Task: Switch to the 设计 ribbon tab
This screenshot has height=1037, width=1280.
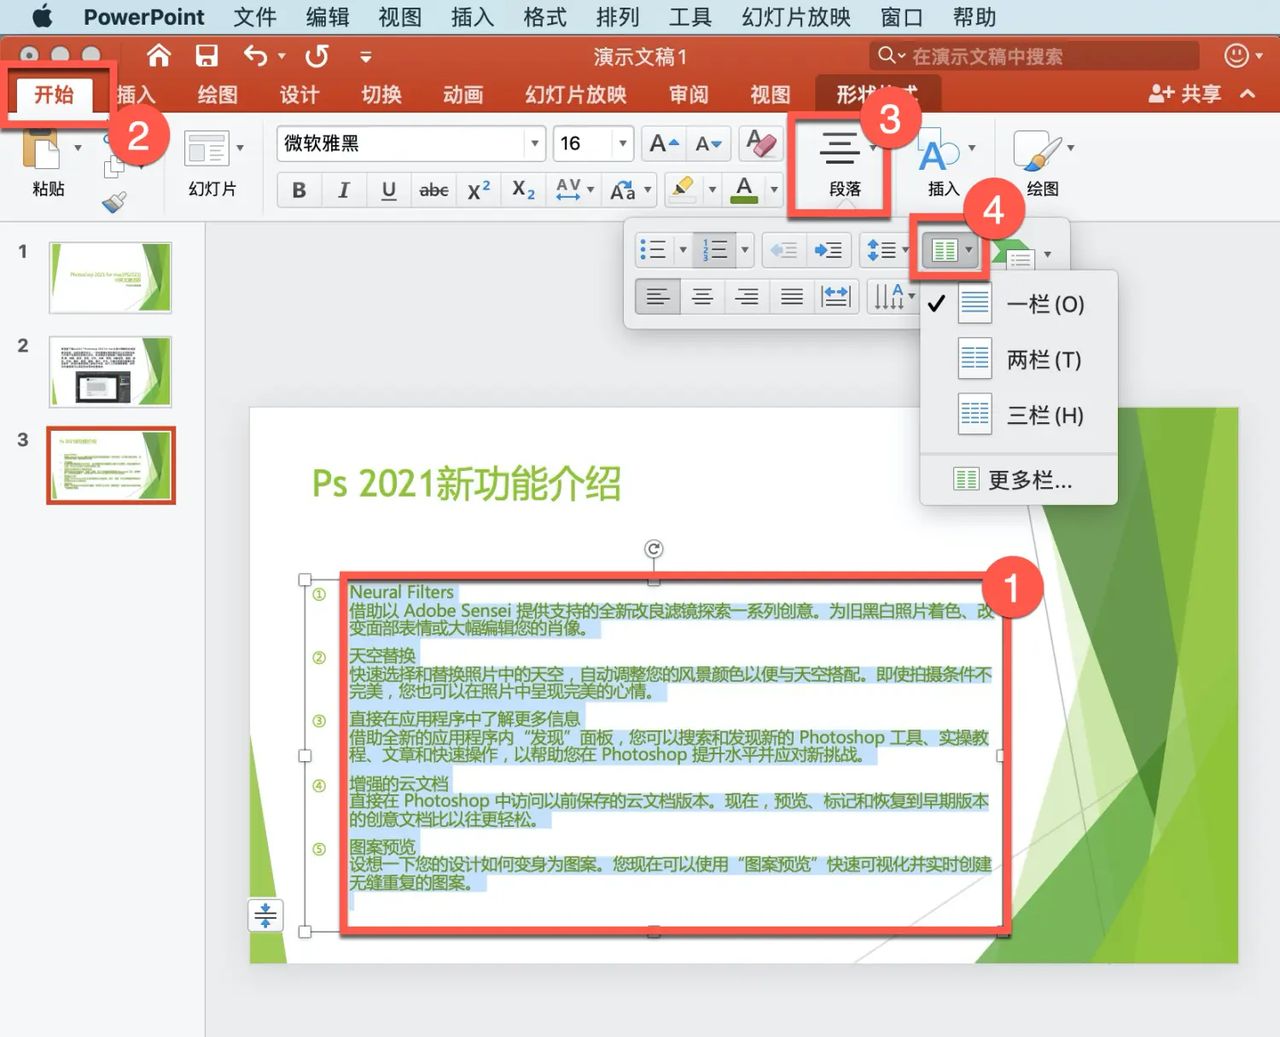Action: [x=299, y=95]
